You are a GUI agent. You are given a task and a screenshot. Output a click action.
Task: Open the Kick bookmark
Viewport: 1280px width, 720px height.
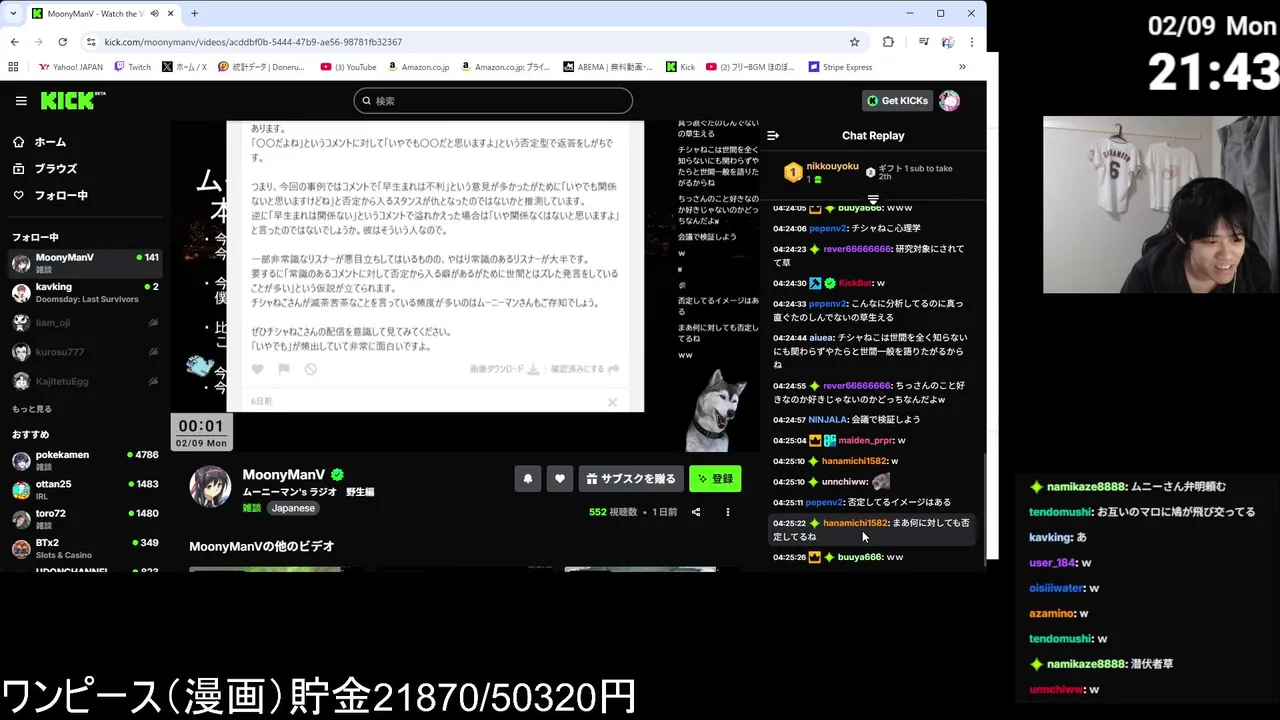681,67
